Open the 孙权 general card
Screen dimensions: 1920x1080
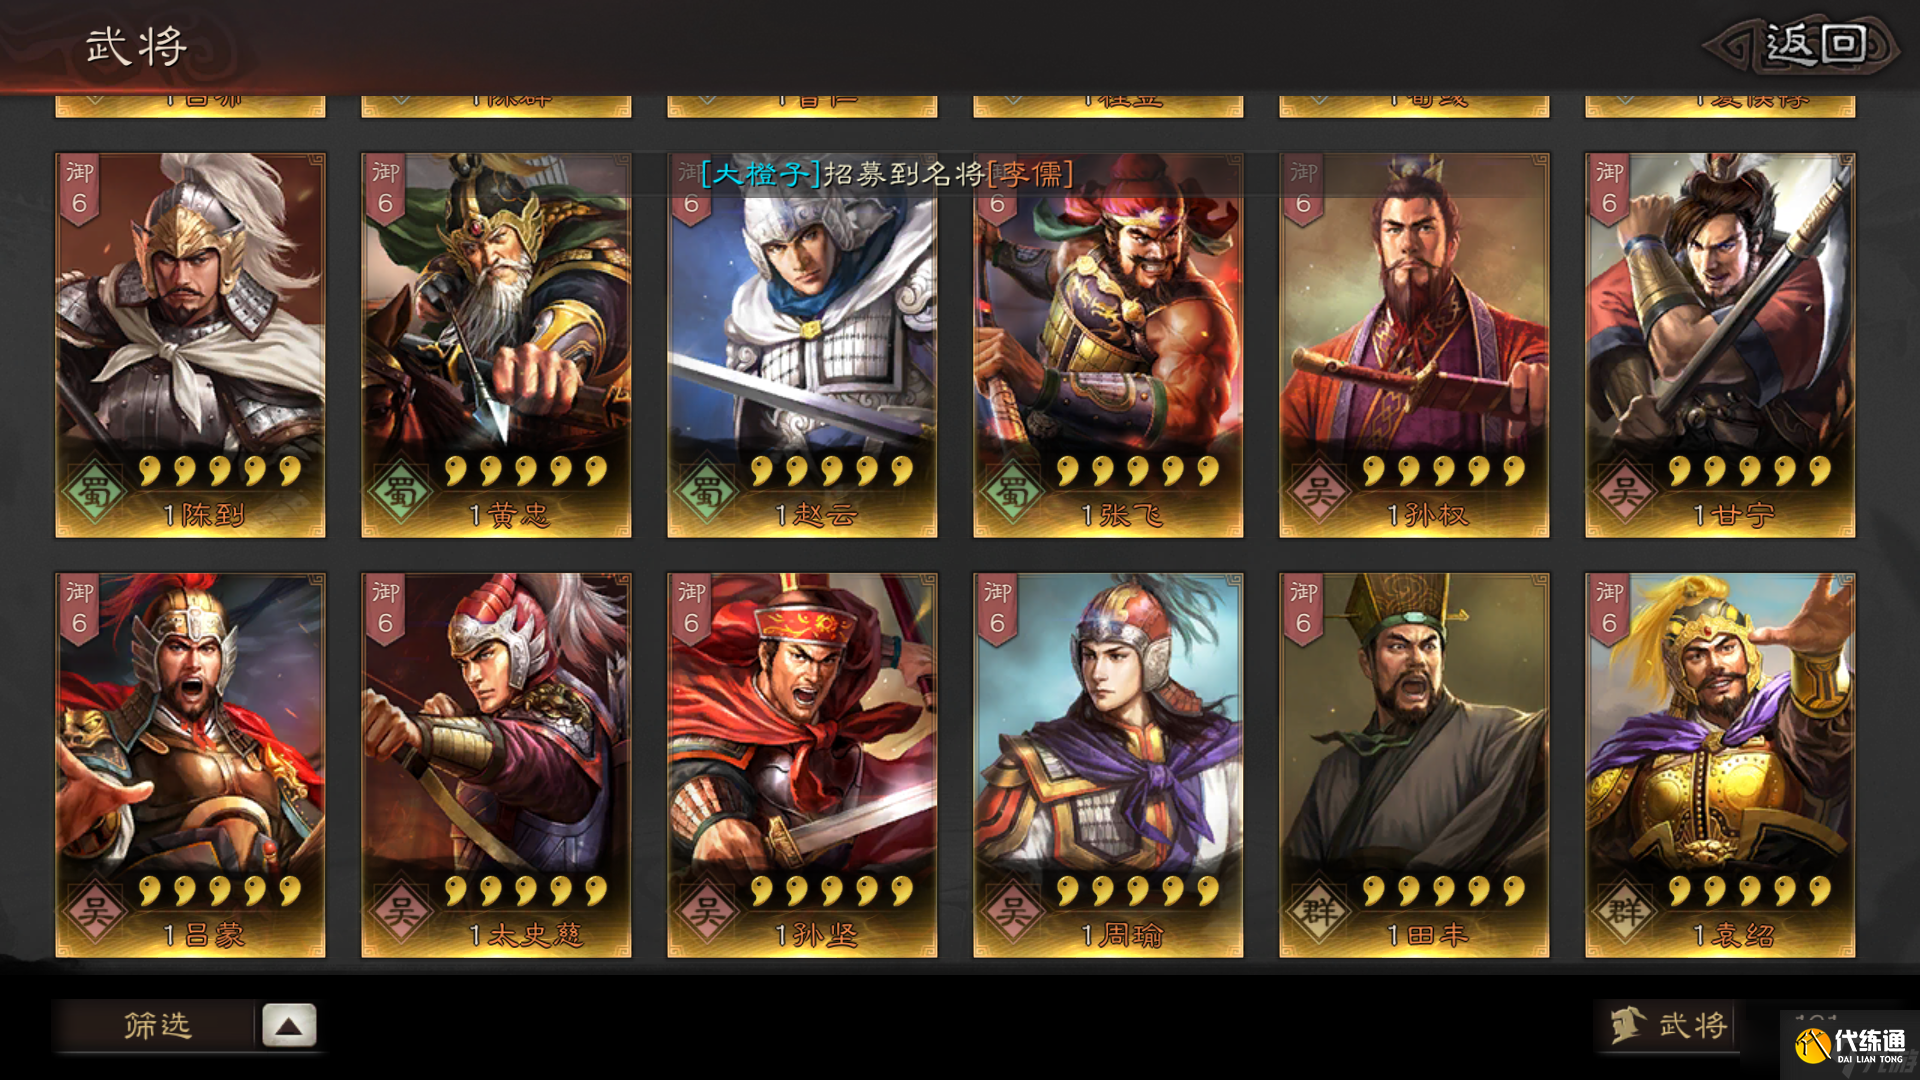(1414, 345)
